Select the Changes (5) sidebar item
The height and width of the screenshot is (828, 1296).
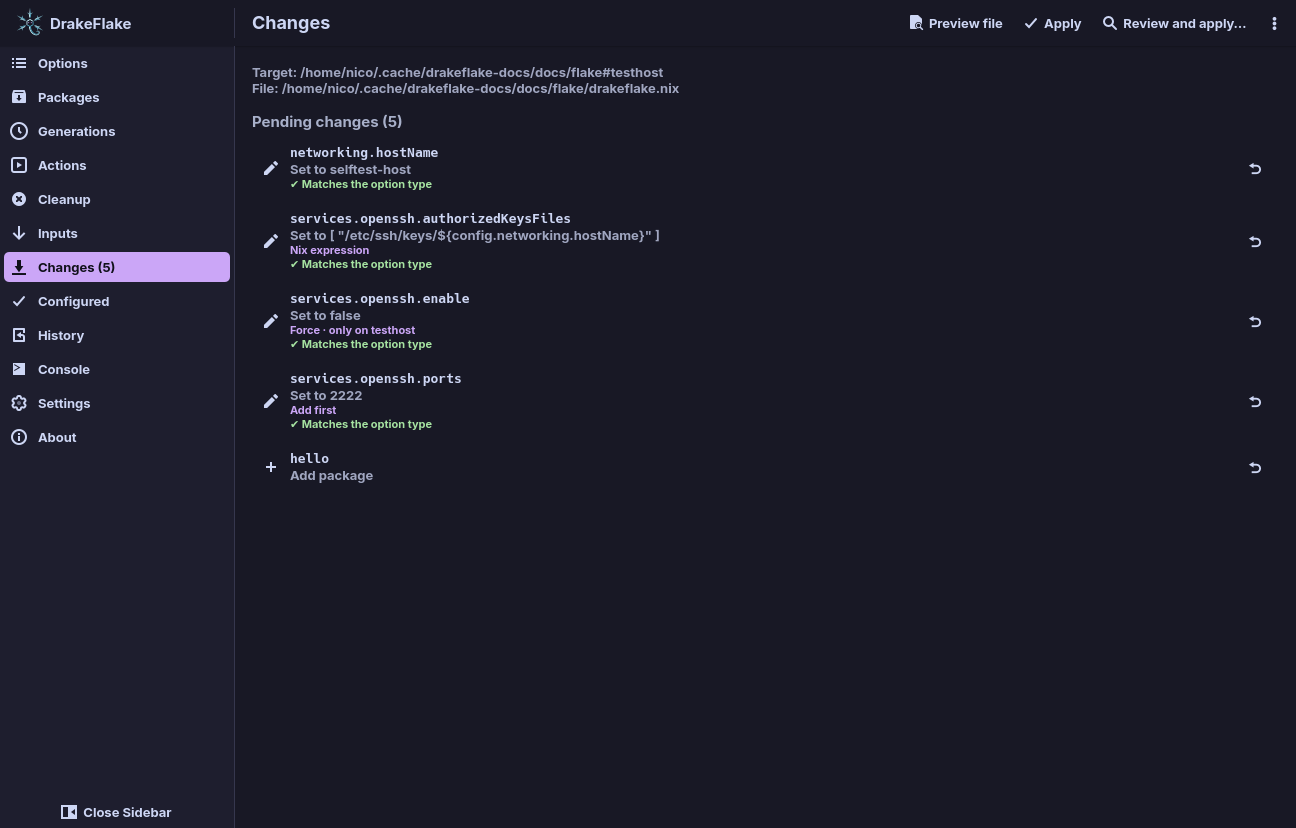pos(117,267)
